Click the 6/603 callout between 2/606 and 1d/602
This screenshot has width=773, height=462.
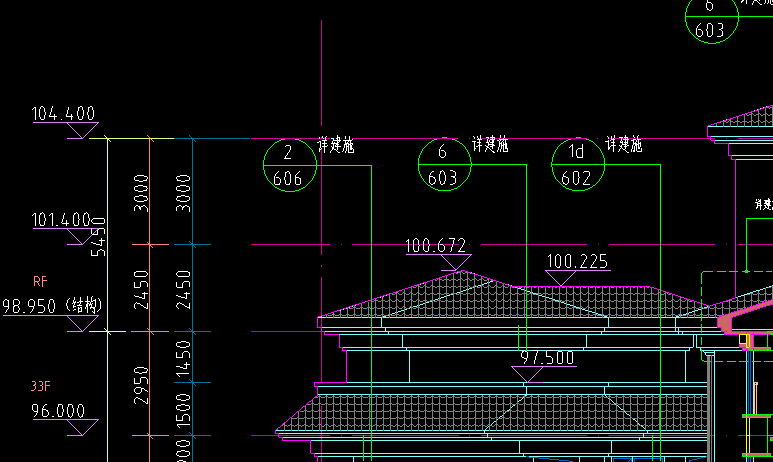445,164
